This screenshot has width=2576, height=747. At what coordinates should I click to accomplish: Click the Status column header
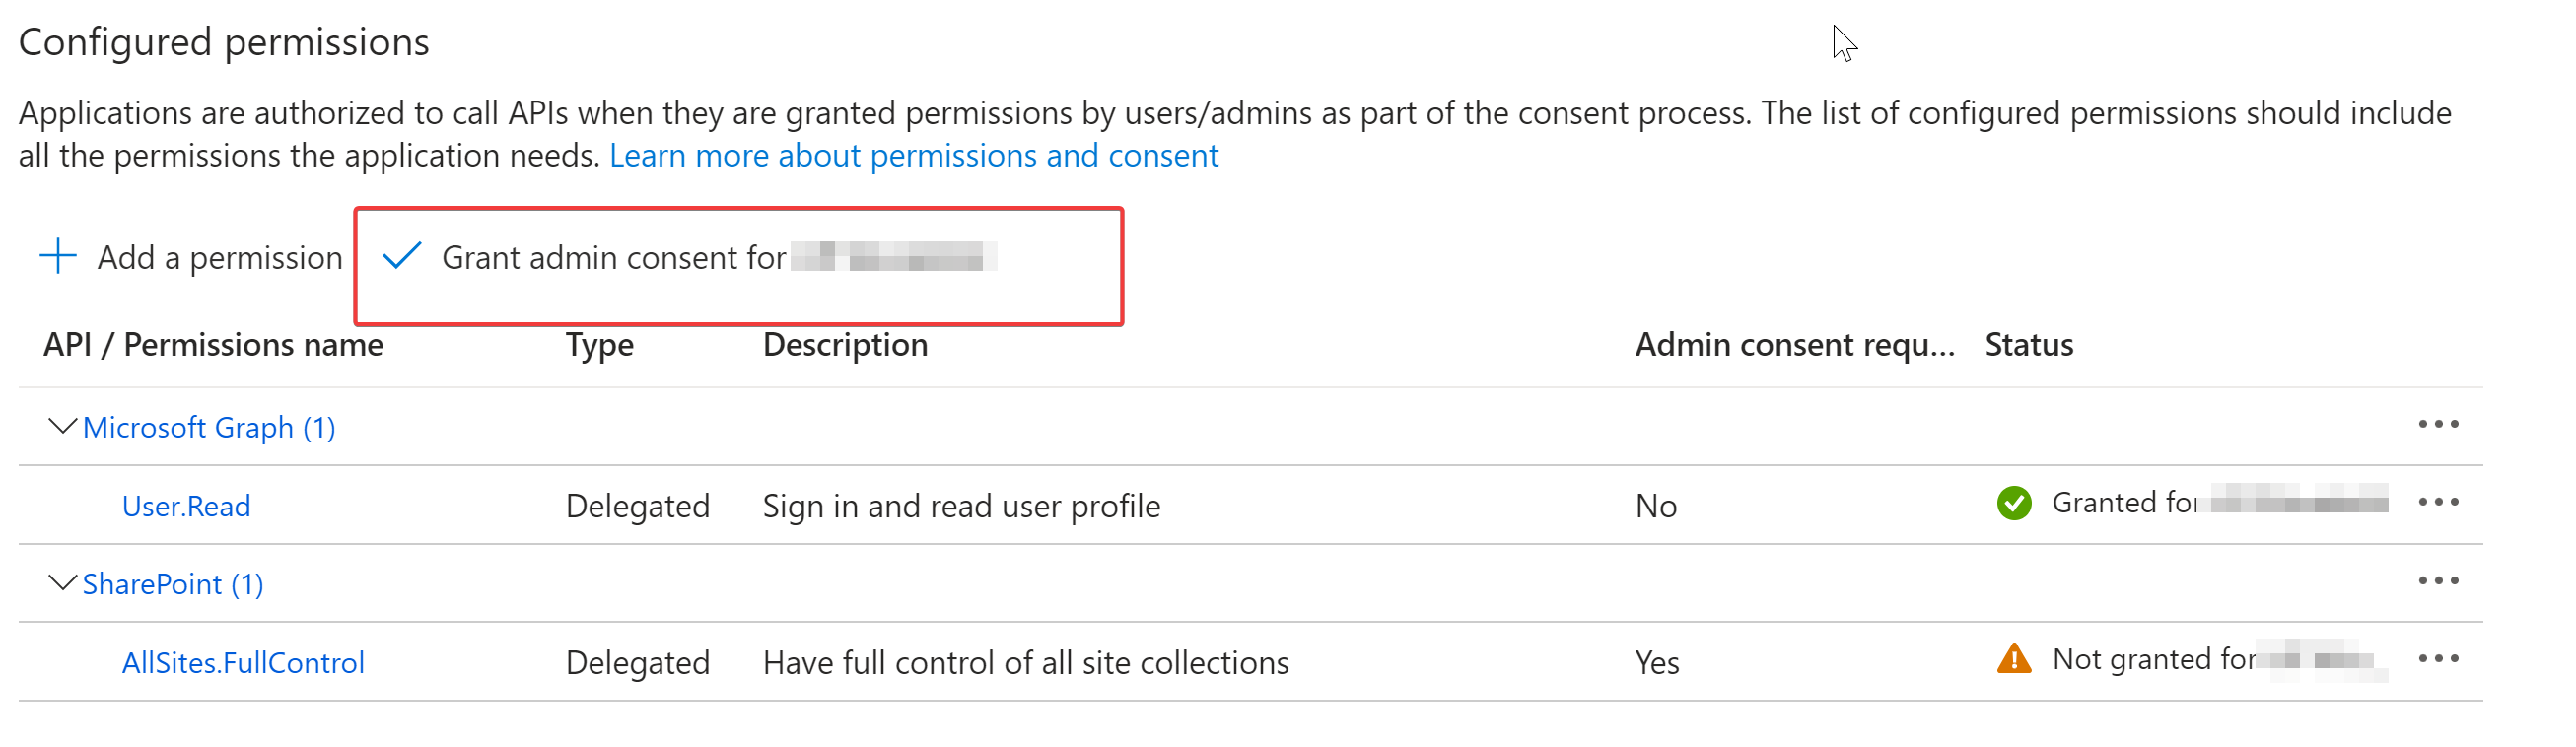click(2028, 345)
